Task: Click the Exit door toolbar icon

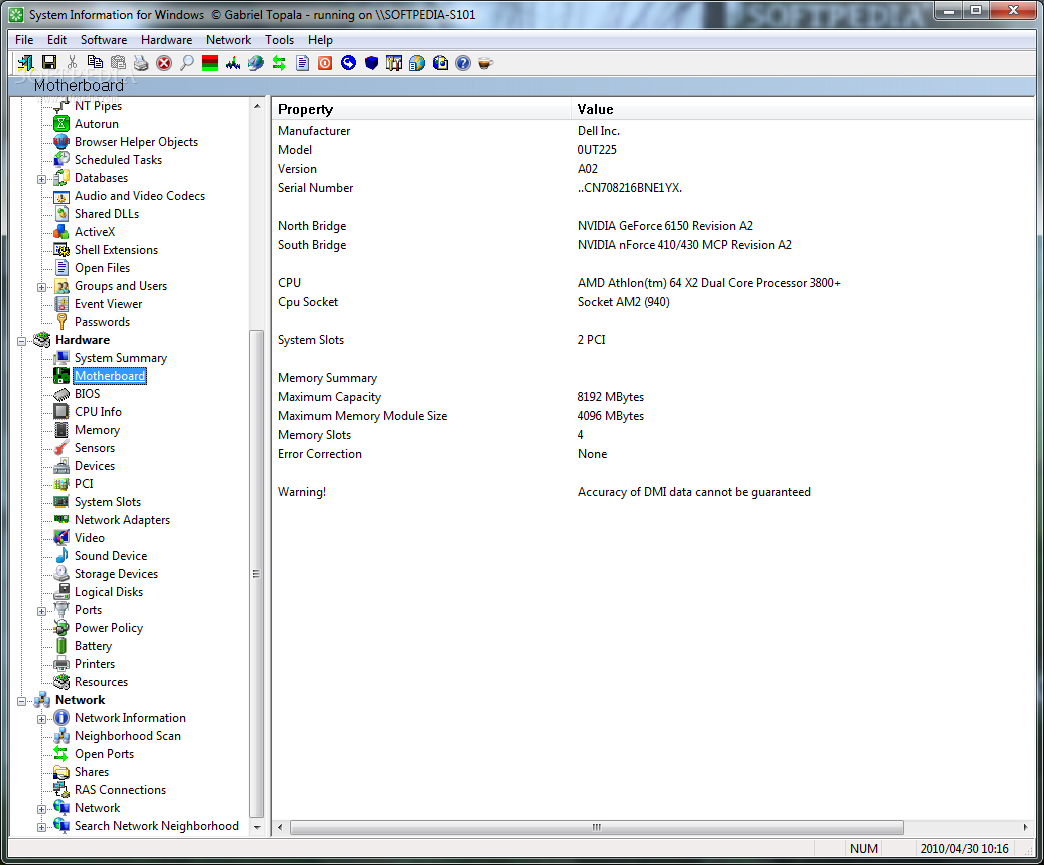Action: tap(25, 63)
